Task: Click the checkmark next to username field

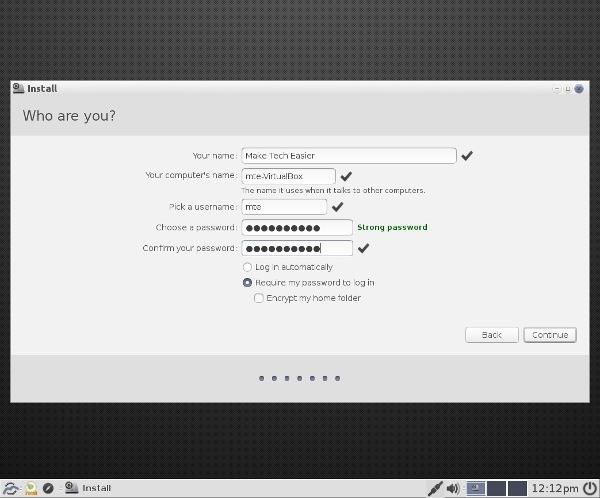Action: click(x=337, y=207)
